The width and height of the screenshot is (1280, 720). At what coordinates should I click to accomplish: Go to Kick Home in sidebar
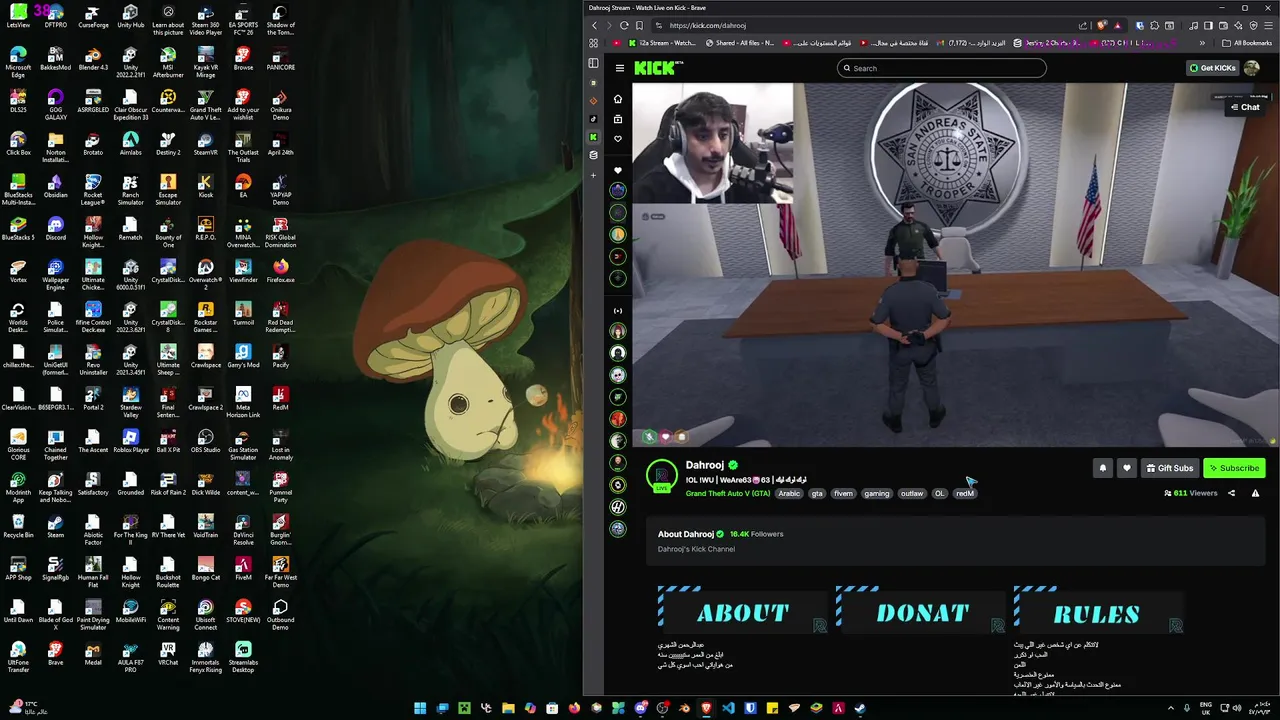618,99
